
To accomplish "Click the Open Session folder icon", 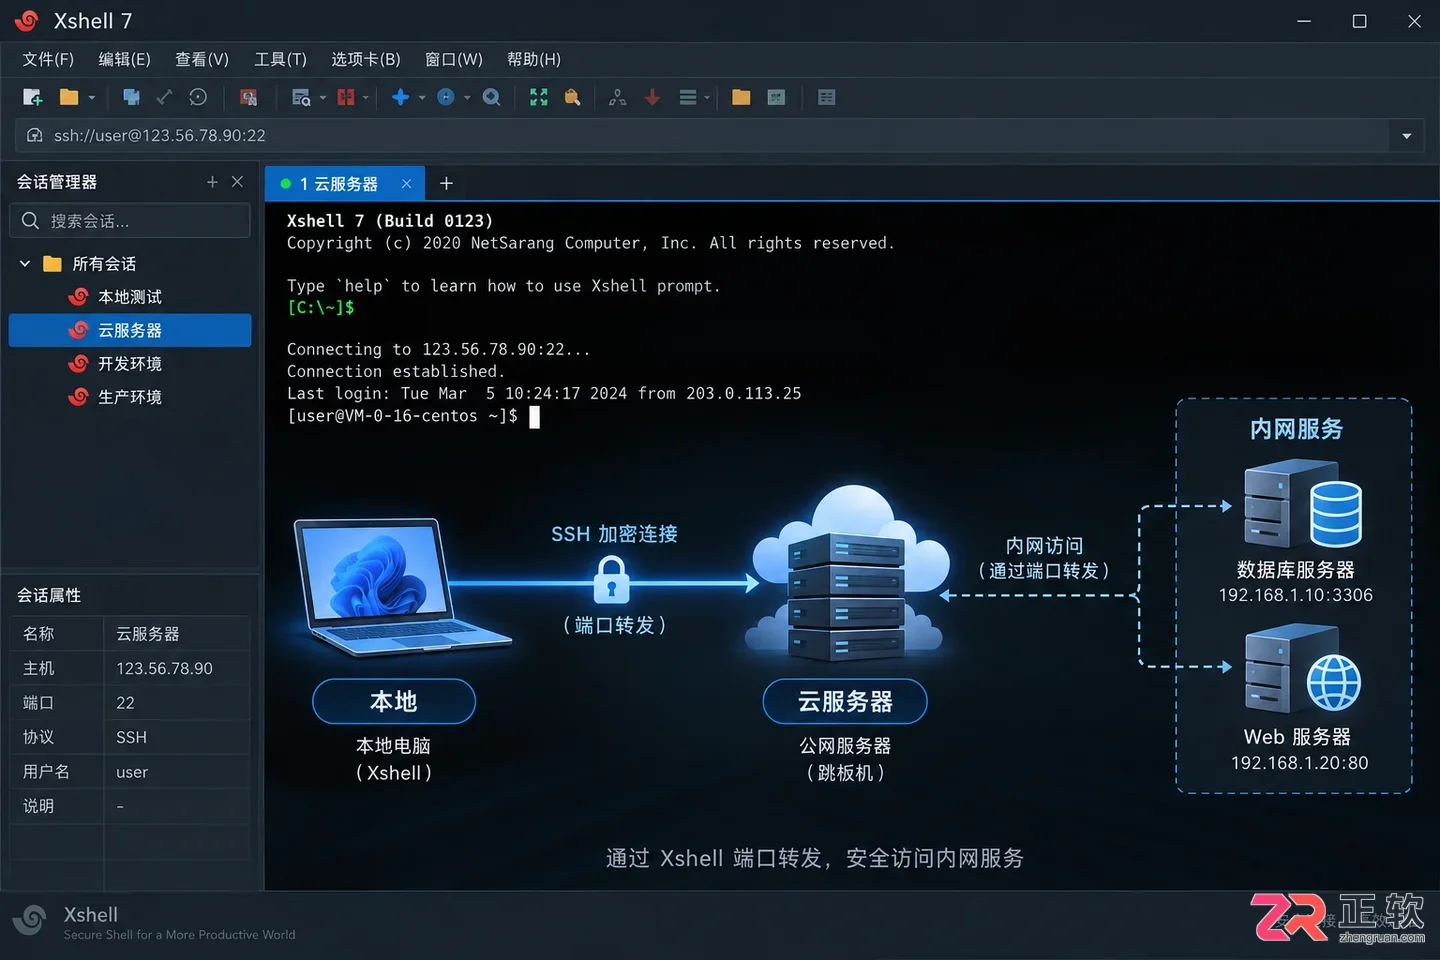I will tap(69, 97).
